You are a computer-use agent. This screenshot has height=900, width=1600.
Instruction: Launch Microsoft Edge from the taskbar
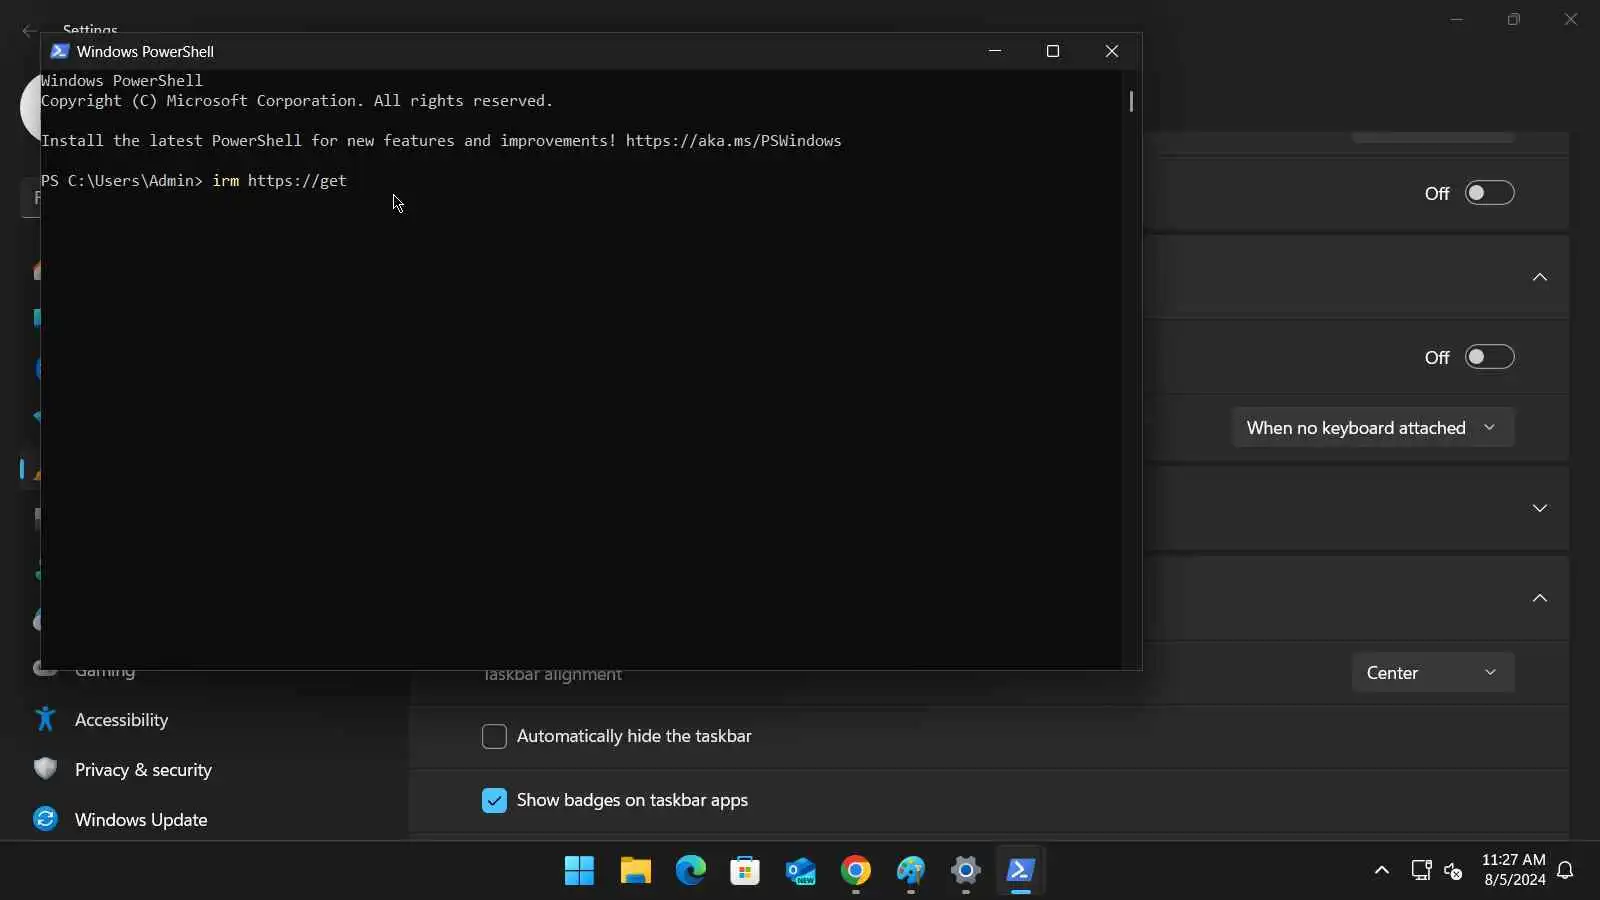pyautogui.click(x=690, y=871)
